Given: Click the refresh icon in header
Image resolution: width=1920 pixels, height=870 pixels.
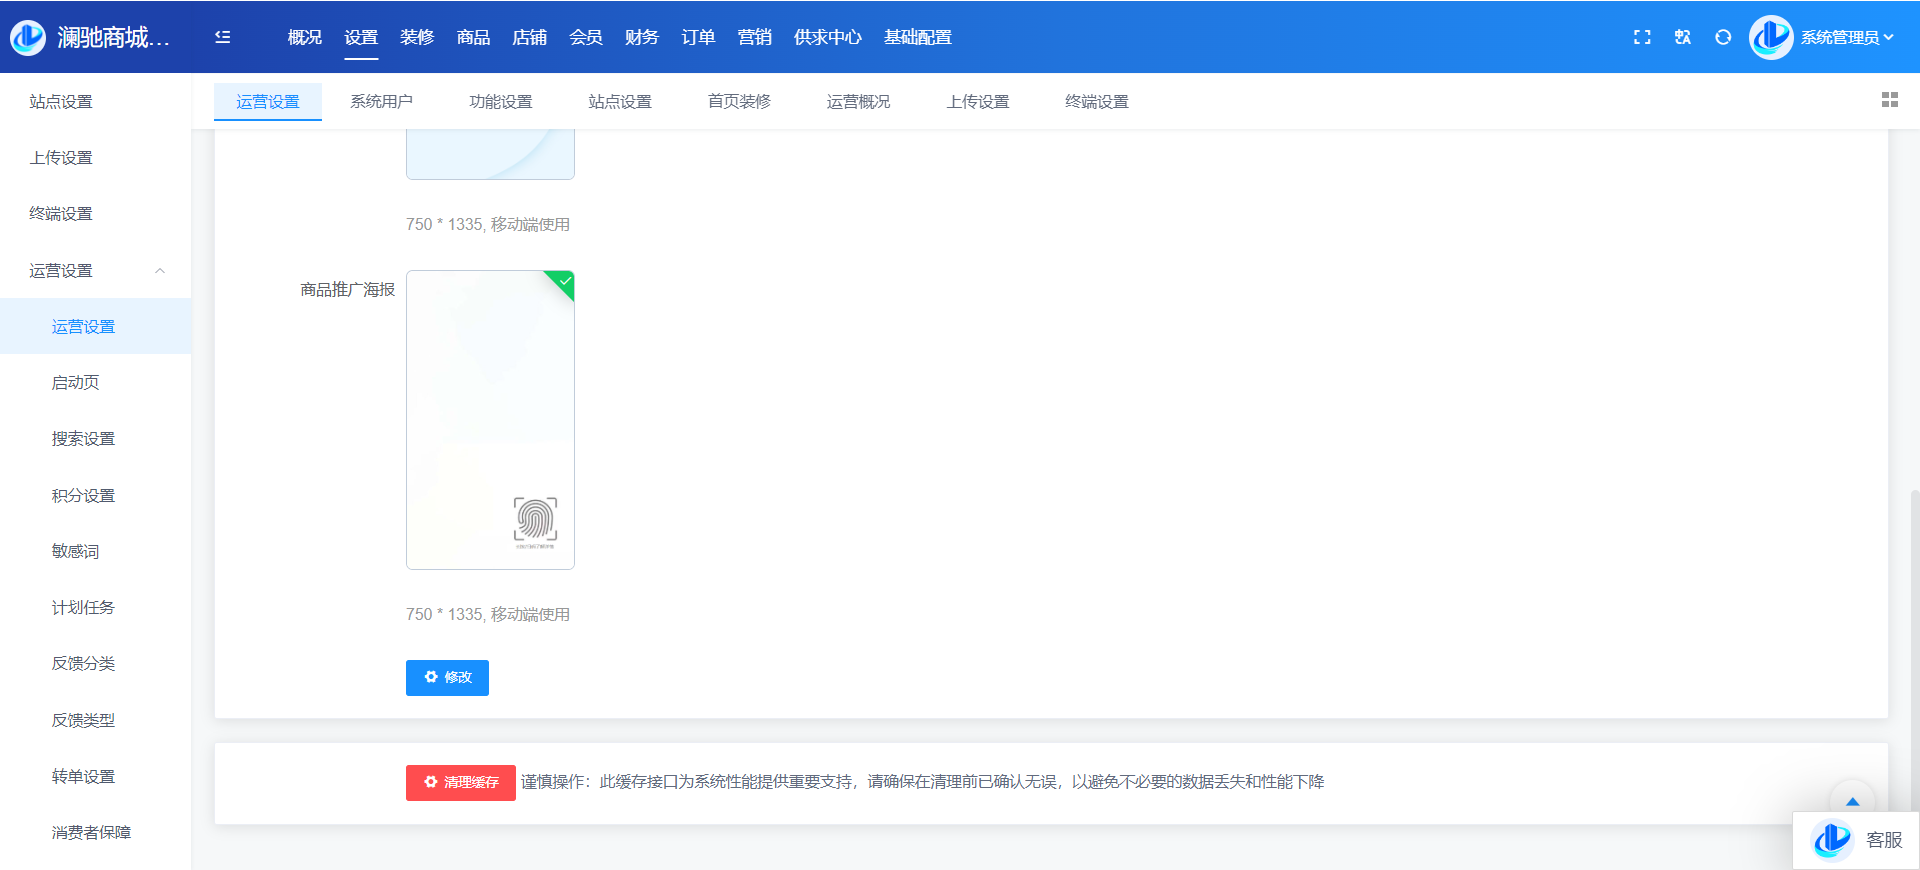Looking at the screenshot, I should pos(1723,37).
